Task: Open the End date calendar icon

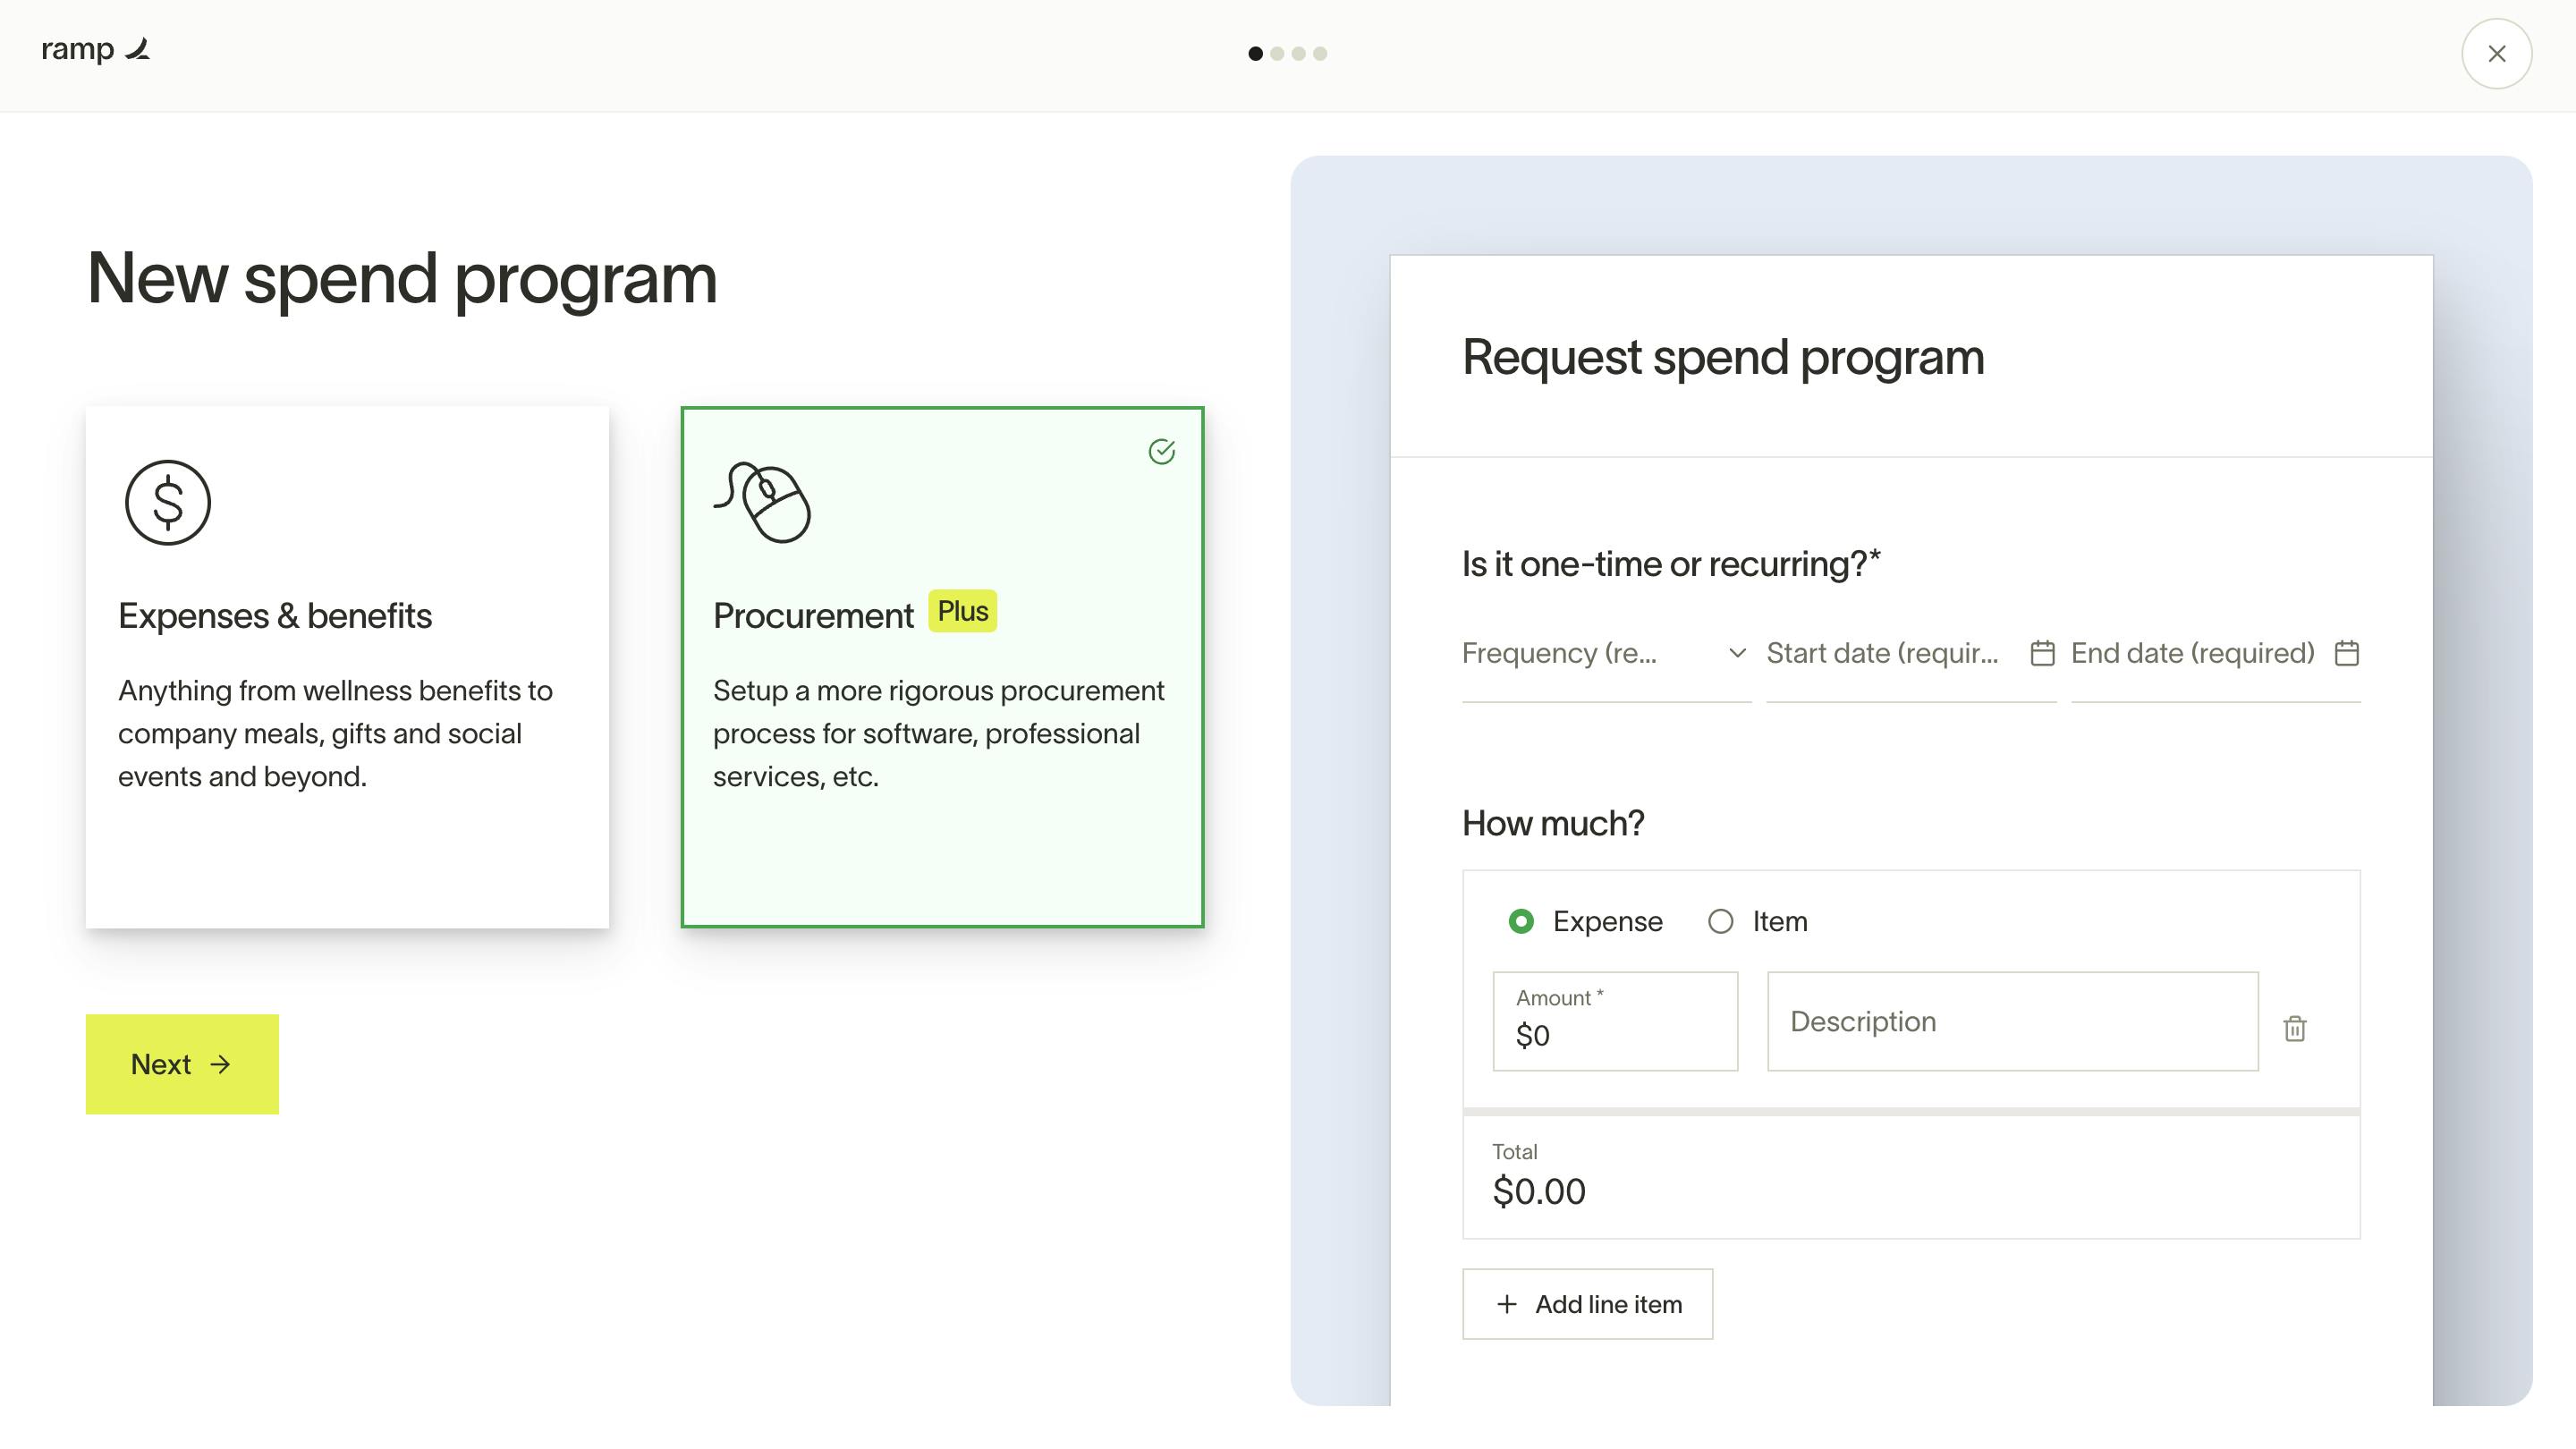Action: tap(2346, 653)
